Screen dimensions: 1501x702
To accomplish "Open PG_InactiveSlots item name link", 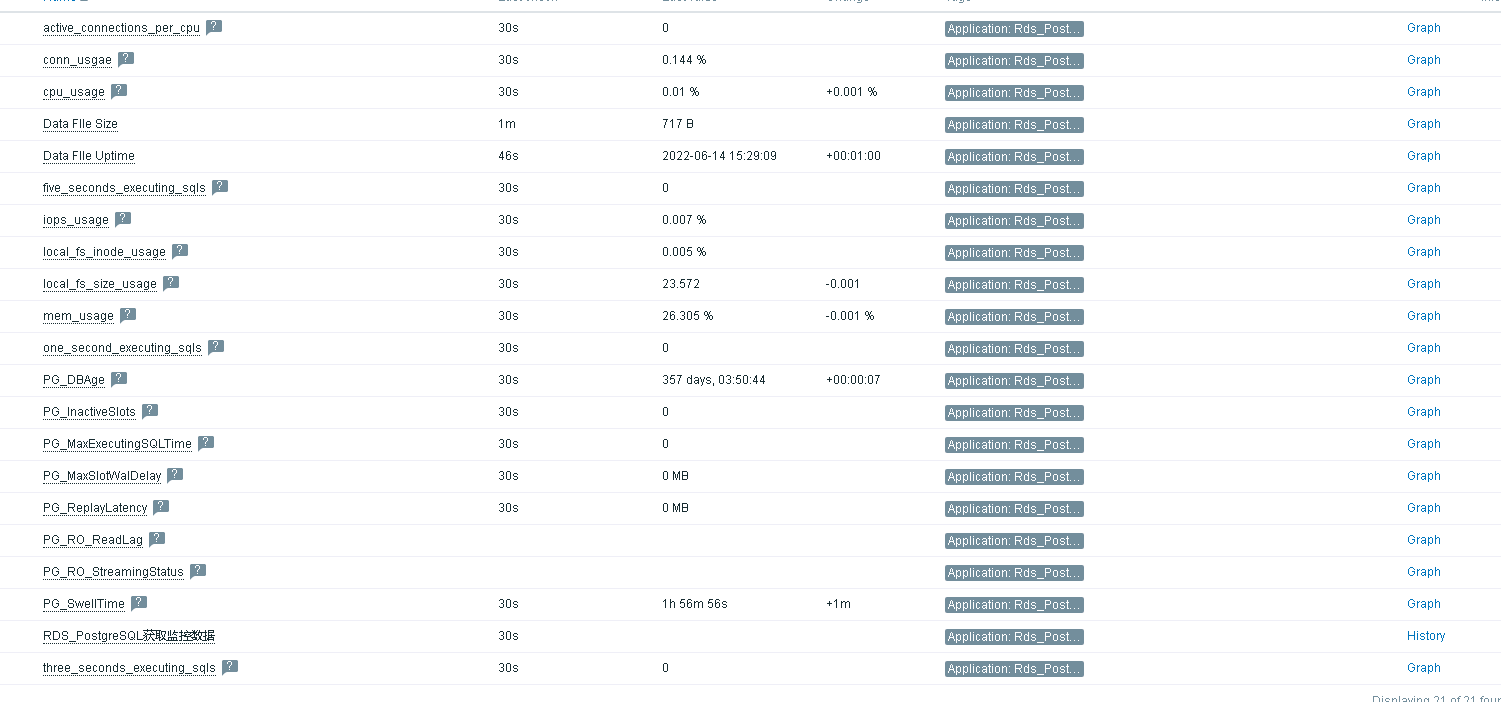I will [89, 412].
